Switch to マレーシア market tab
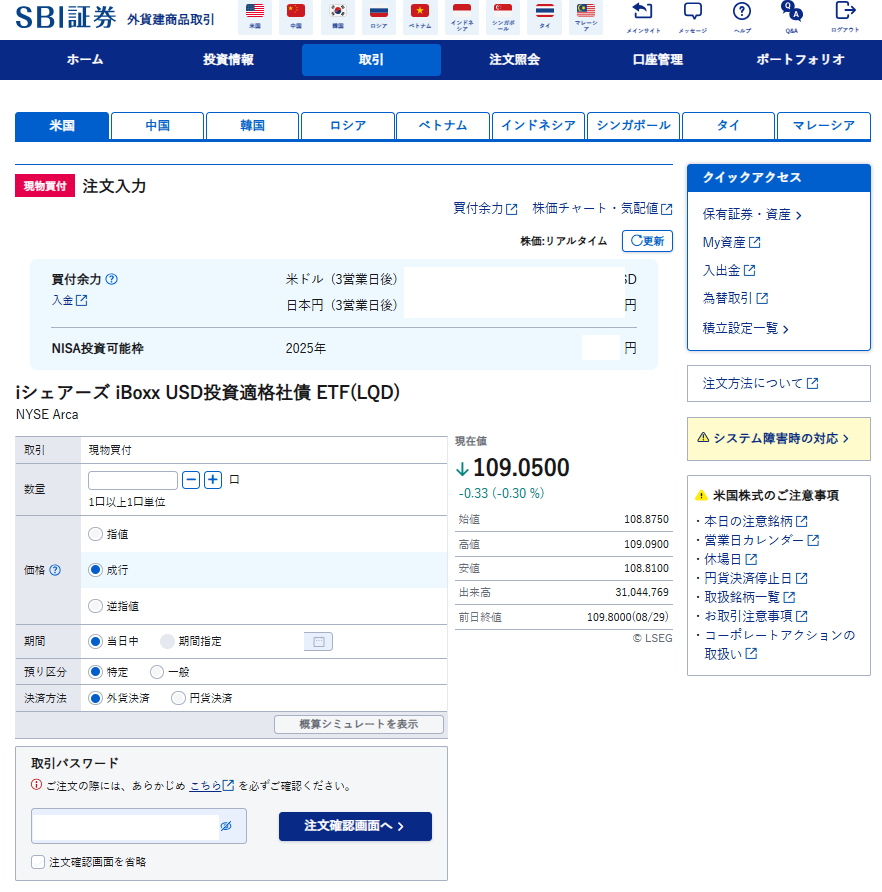 click(823, 126)
